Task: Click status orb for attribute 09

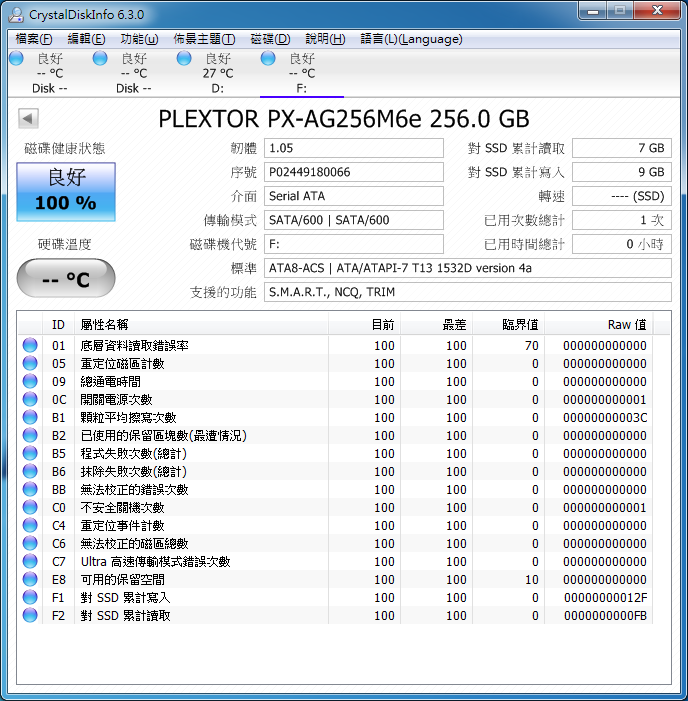Action: coord(30,381)
